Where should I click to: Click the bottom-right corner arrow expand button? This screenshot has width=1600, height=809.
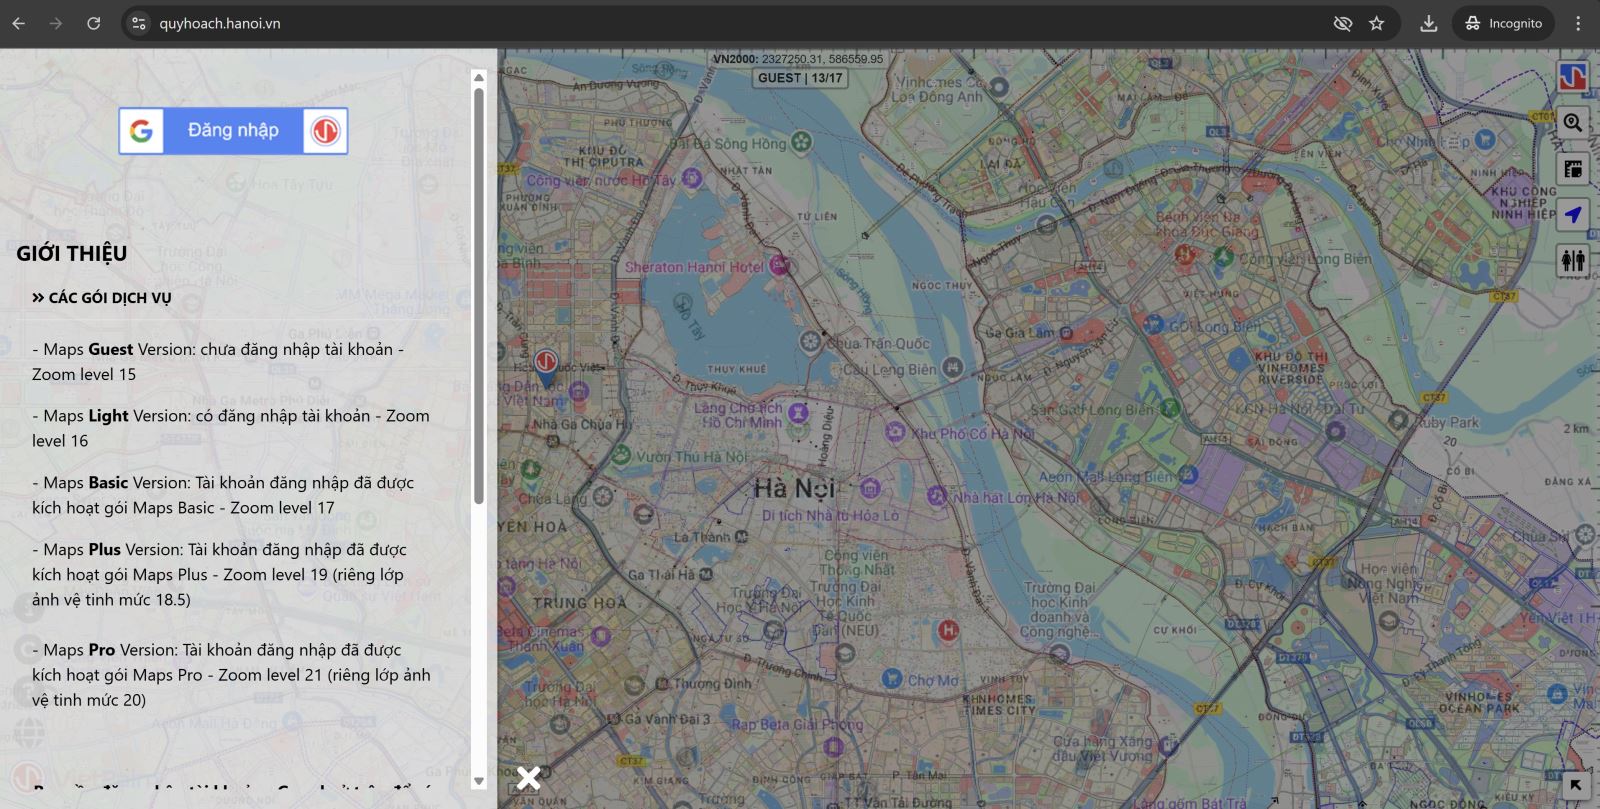tap(1575, 785)
